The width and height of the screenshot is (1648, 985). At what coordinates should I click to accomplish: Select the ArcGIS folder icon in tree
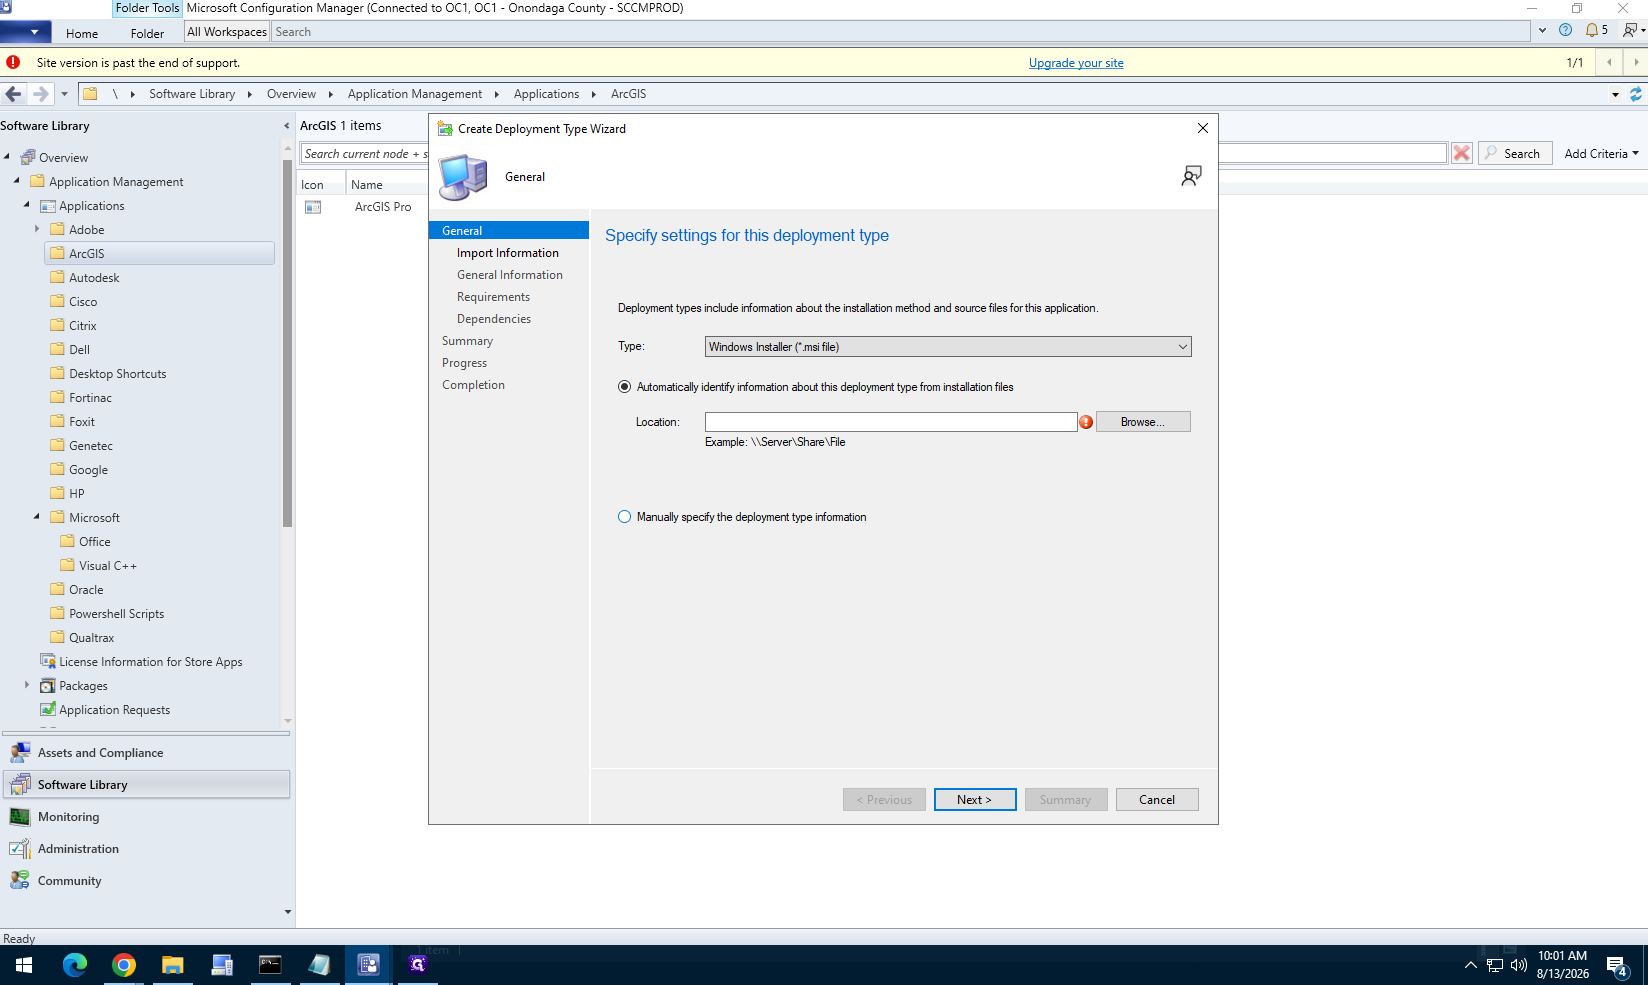pos(57,253)
